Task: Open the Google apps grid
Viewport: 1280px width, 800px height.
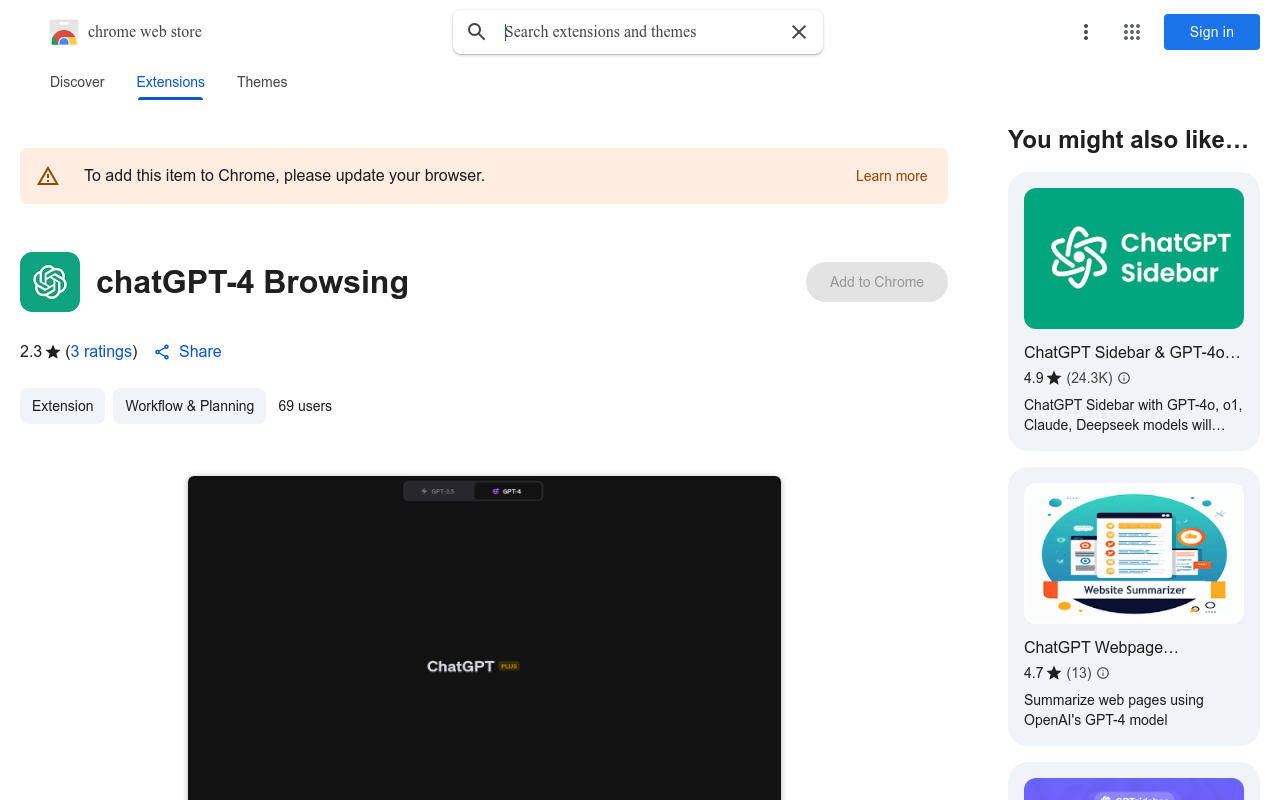Action: point(1131,32)
